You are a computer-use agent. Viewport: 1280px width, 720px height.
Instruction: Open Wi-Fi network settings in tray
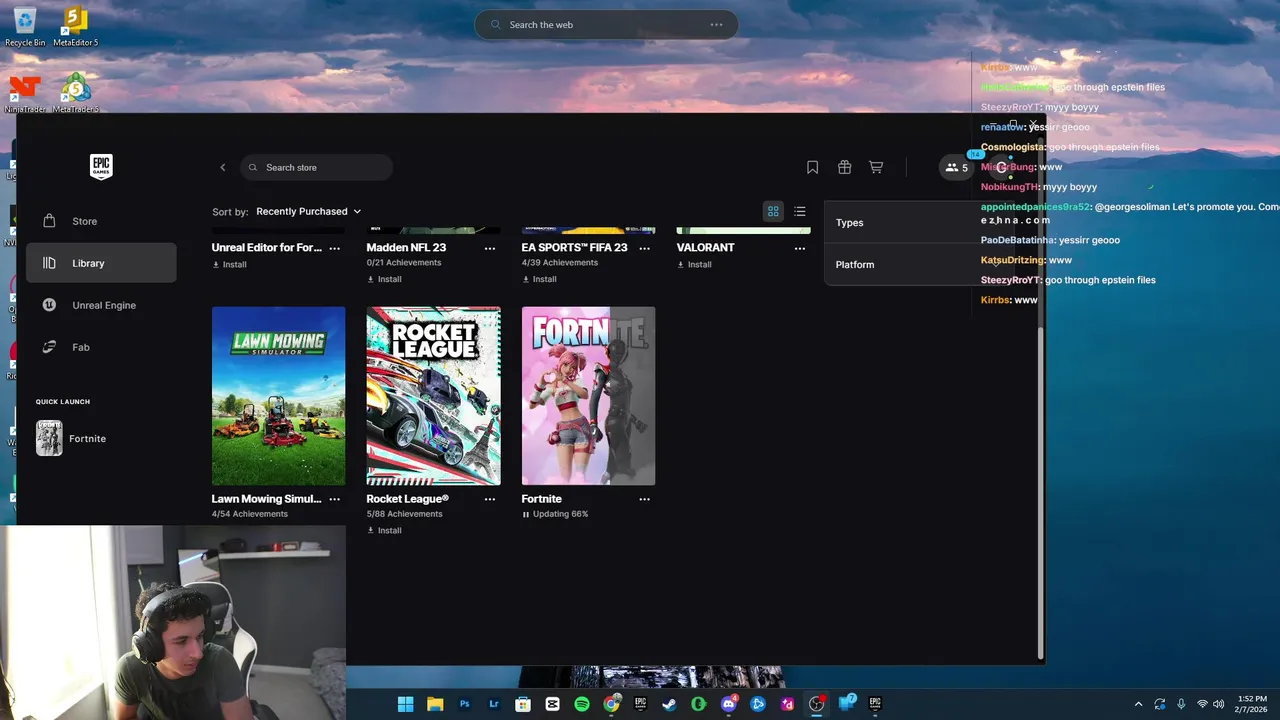pos(1202,704)
